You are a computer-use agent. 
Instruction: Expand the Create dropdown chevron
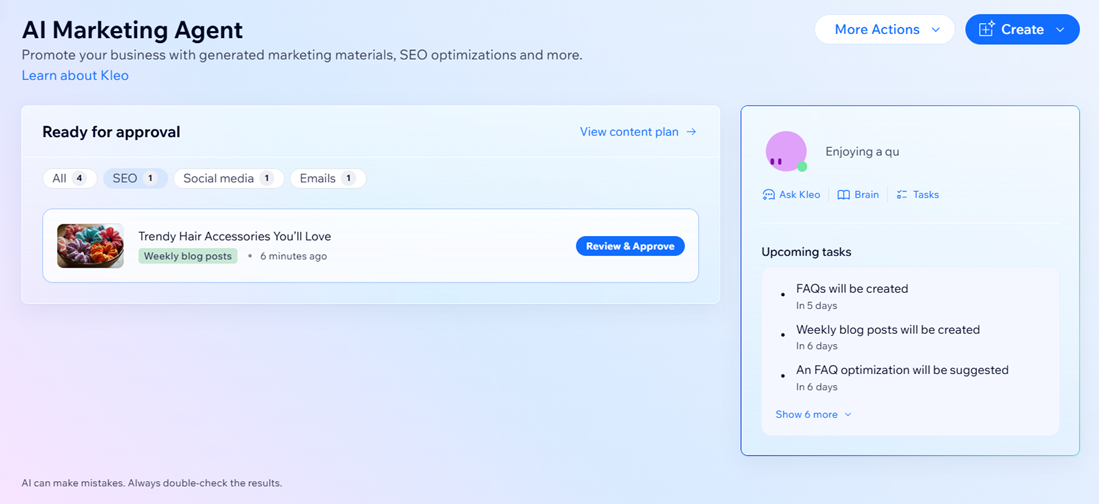click(x=1060, y=30)
